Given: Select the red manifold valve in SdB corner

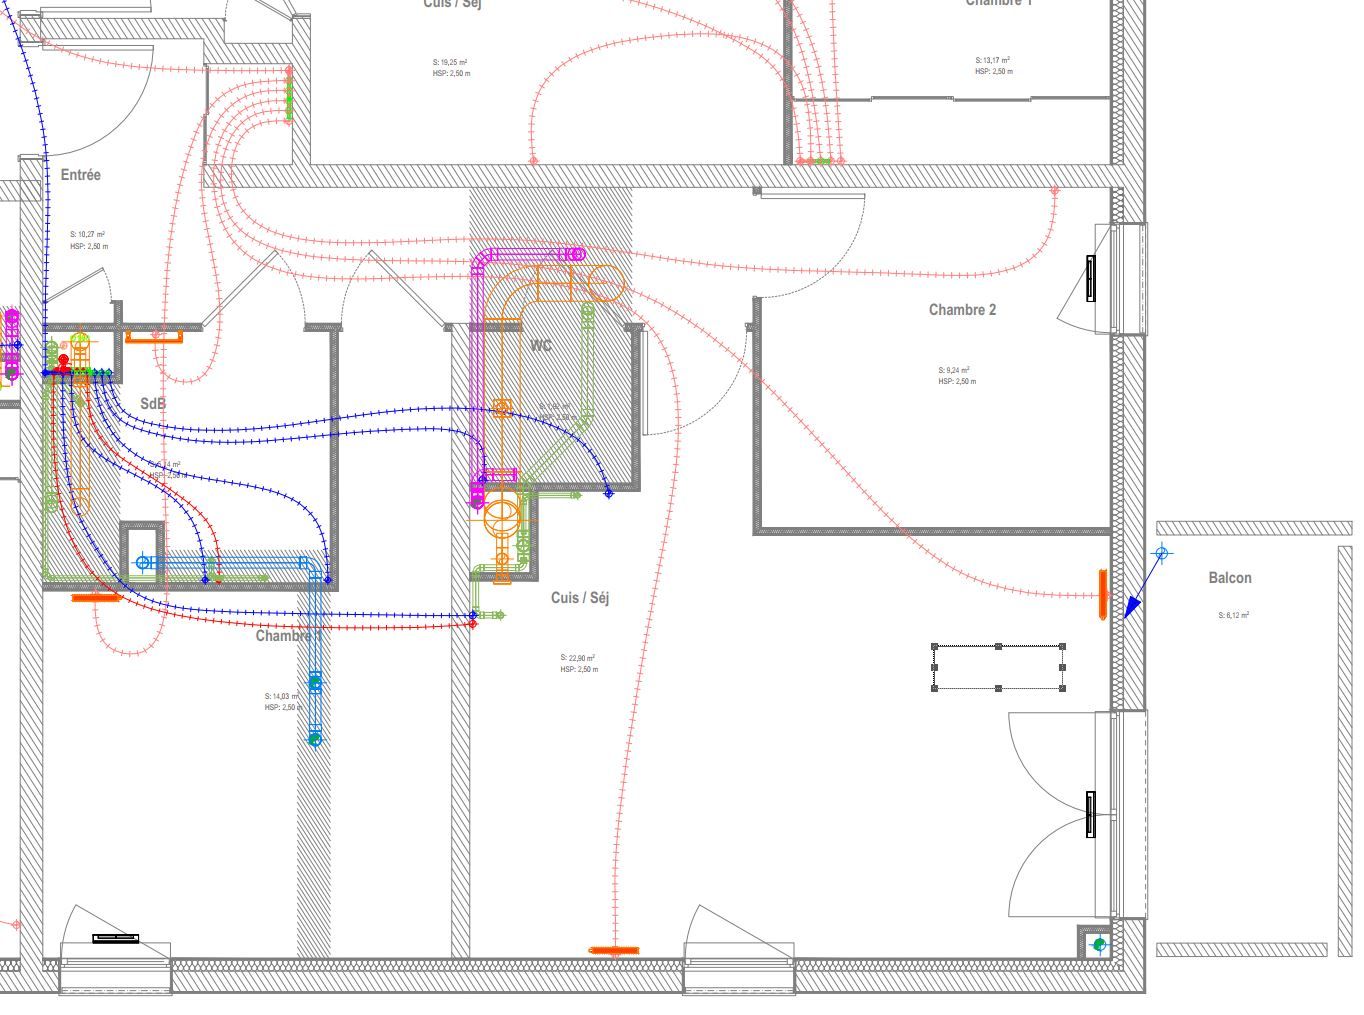Looking at the screenshot, I should [x=63, y=362].
